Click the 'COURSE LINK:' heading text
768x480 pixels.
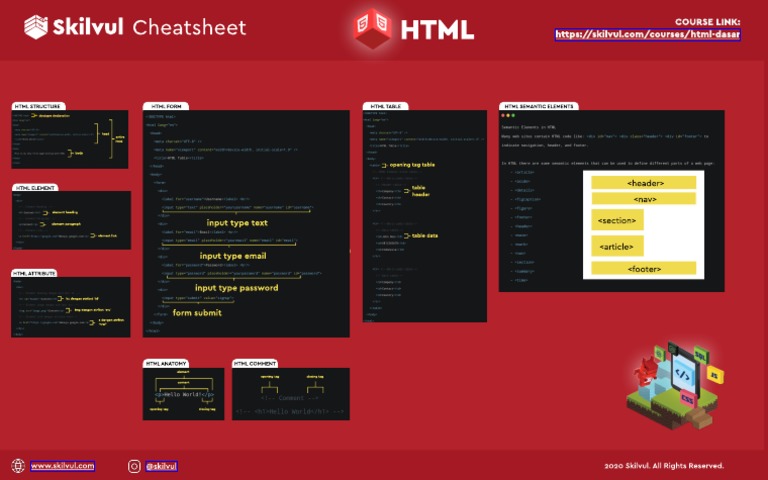[707, 22]
